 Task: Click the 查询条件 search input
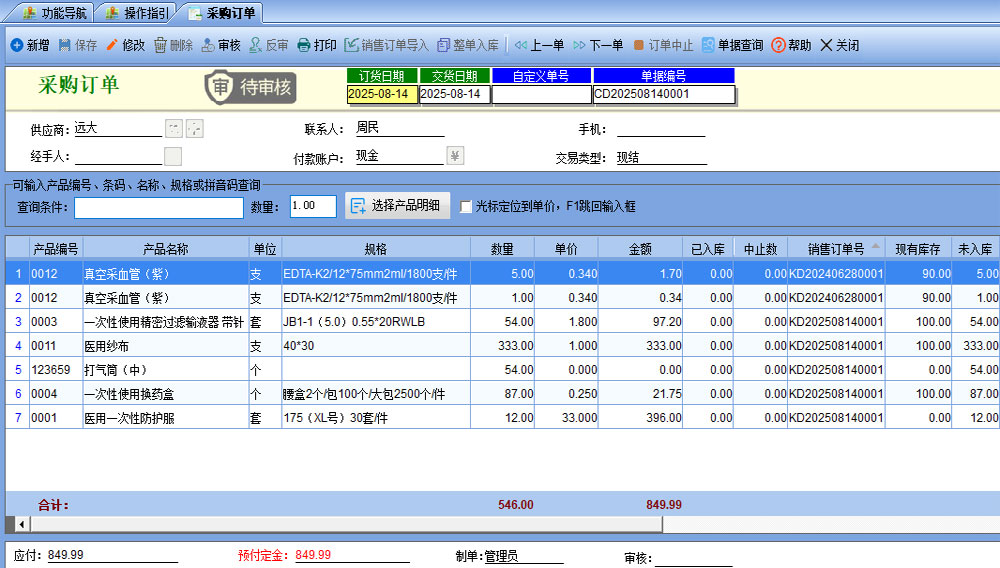[159, 207]
